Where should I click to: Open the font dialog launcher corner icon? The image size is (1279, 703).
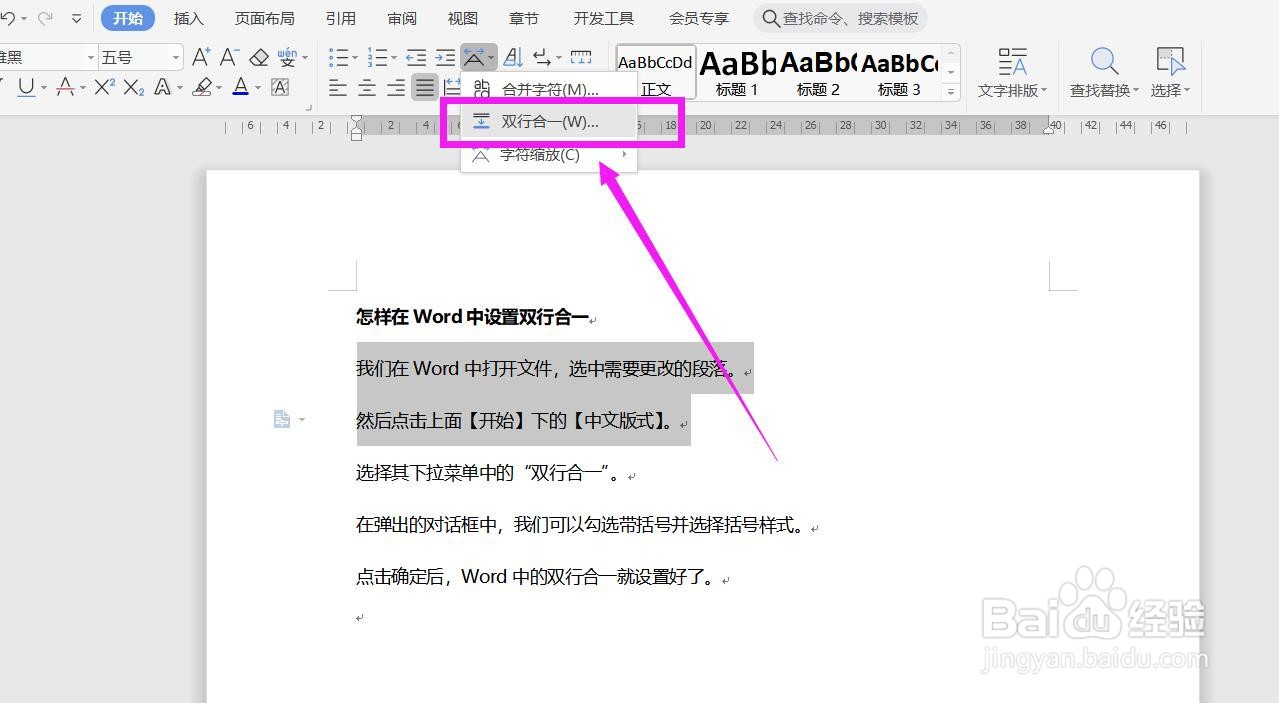click(x=309, y=107)
